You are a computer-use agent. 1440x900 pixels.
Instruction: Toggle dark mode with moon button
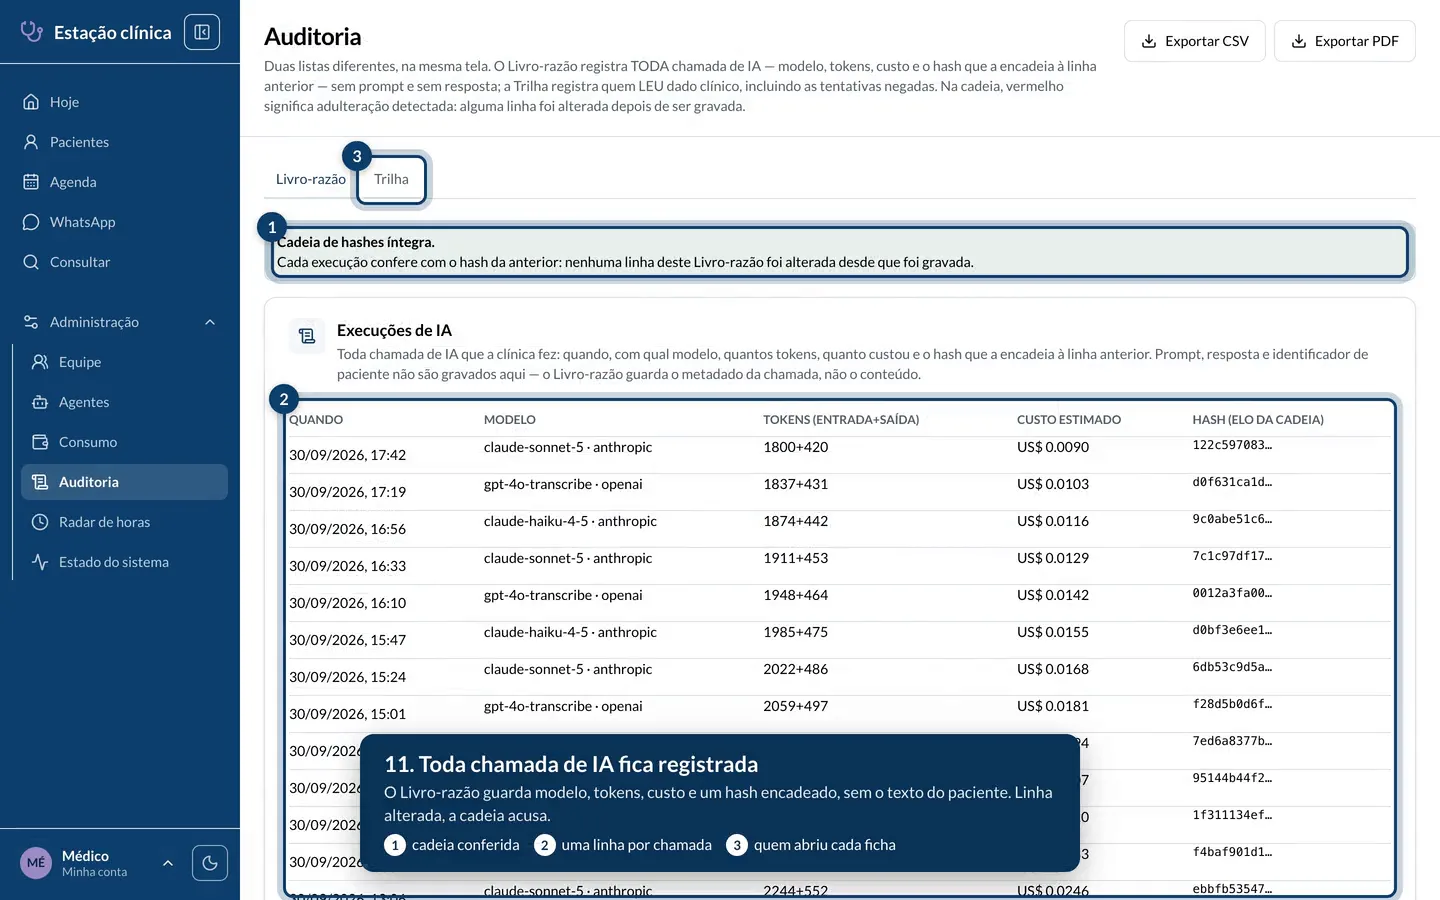(210, 863)
